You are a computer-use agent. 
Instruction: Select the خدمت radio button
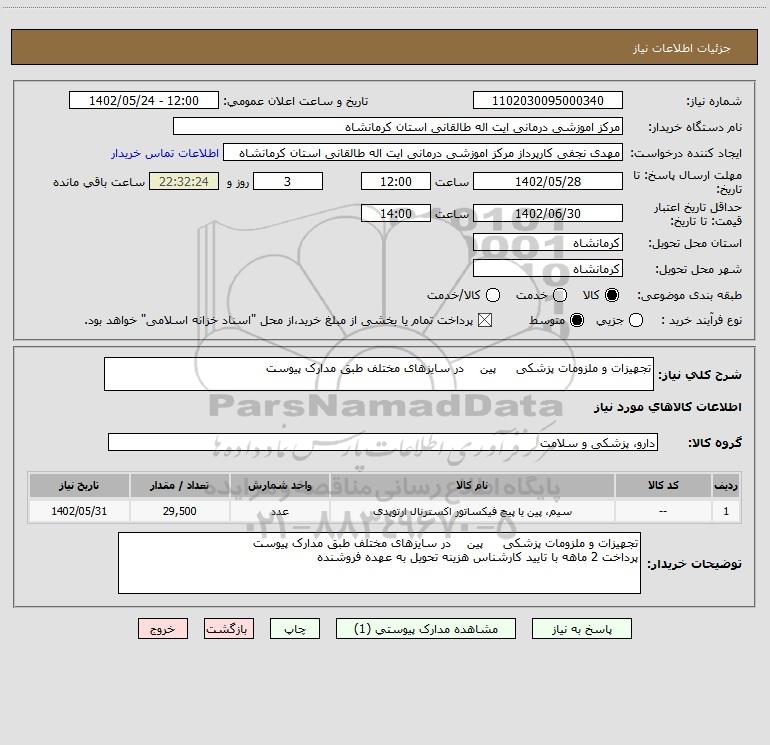point(560,295)
